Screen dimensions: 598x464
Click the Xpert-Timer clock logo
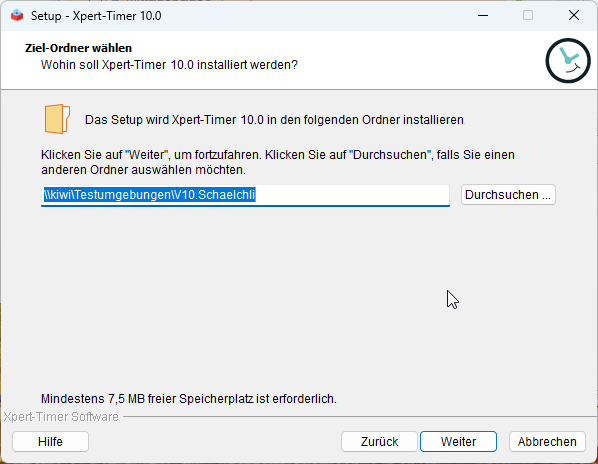point(568,61)
